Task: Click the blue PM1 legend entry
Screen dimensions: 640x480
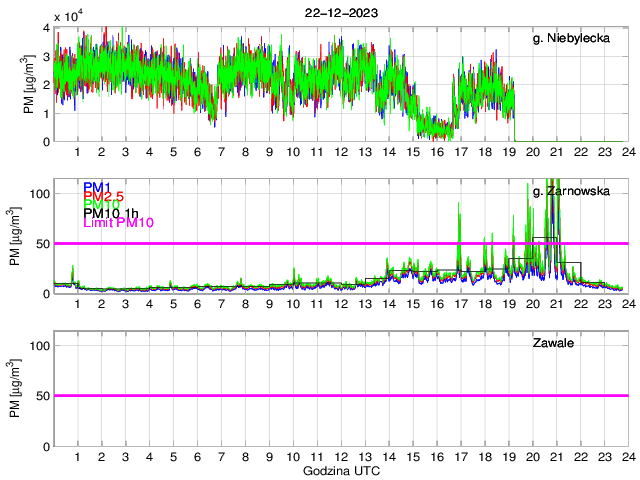Action: tap(97, 187)
